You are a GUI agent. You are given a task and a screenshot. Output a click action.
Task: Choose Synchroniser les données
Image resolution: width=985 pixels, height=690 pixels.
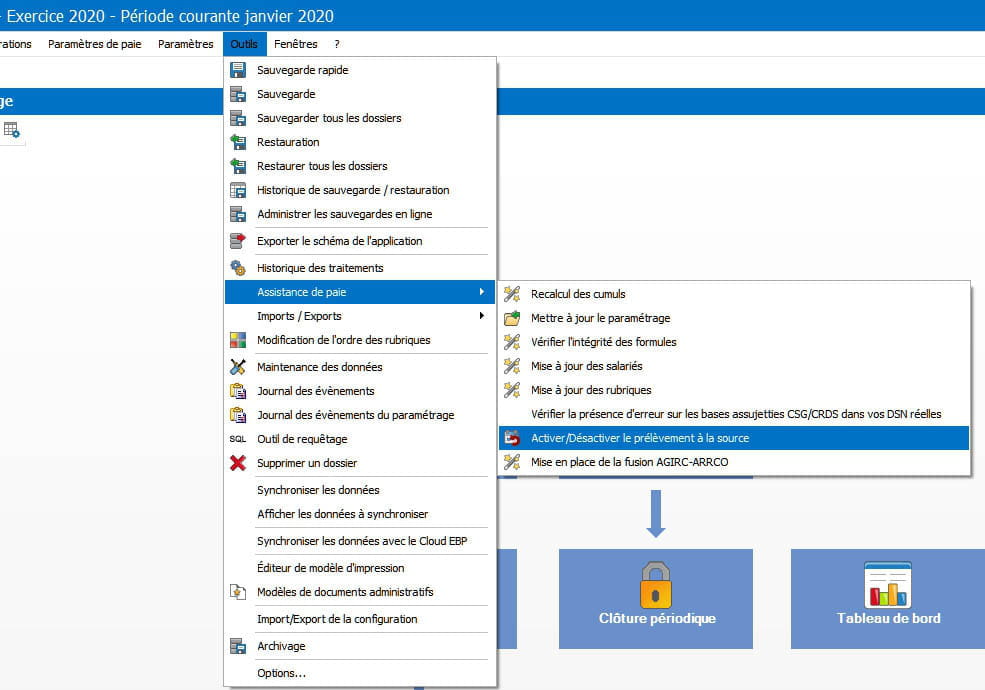point(360,490)
